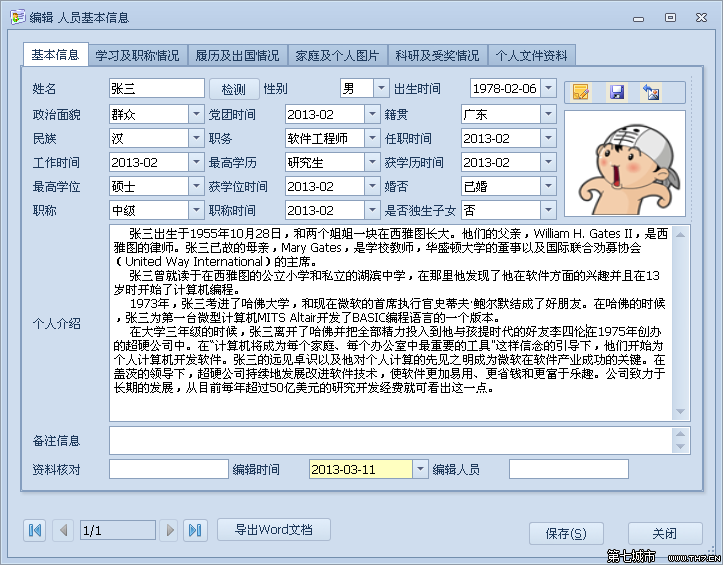Click the 关闭 button
Viewport: 723px width, 565px height.
coord(665,534)
